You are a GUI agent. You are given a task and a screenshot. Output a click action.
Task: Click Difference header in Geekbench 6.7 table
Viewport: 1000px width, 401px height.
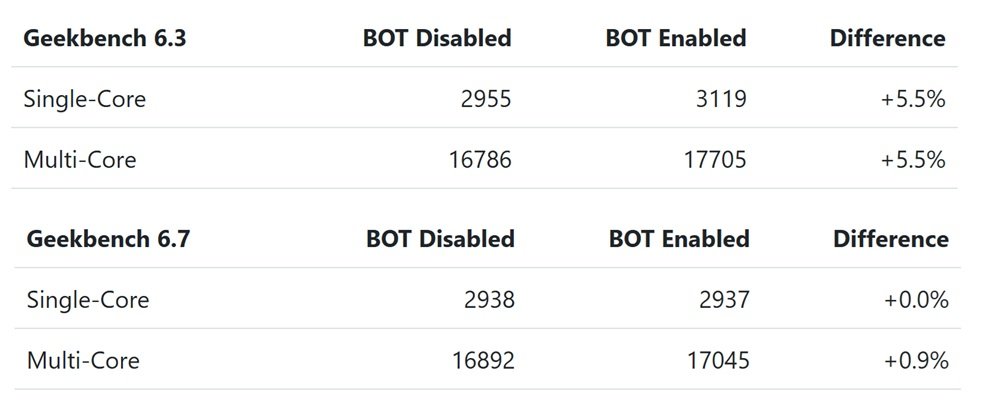tap(890, 240)
